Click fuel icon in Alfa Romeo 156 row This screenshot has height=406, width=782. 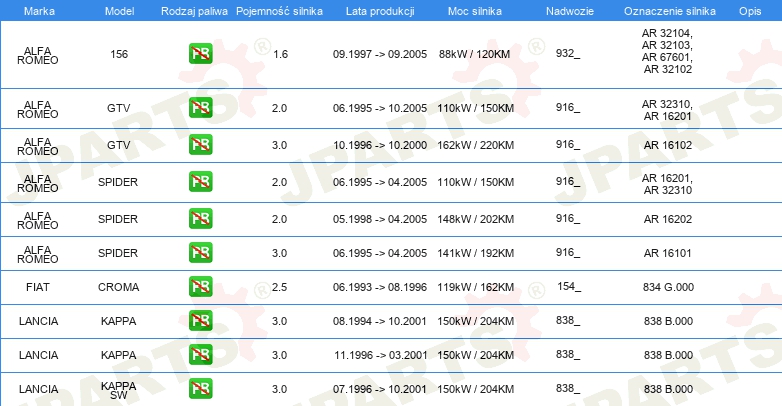[200, 53]
